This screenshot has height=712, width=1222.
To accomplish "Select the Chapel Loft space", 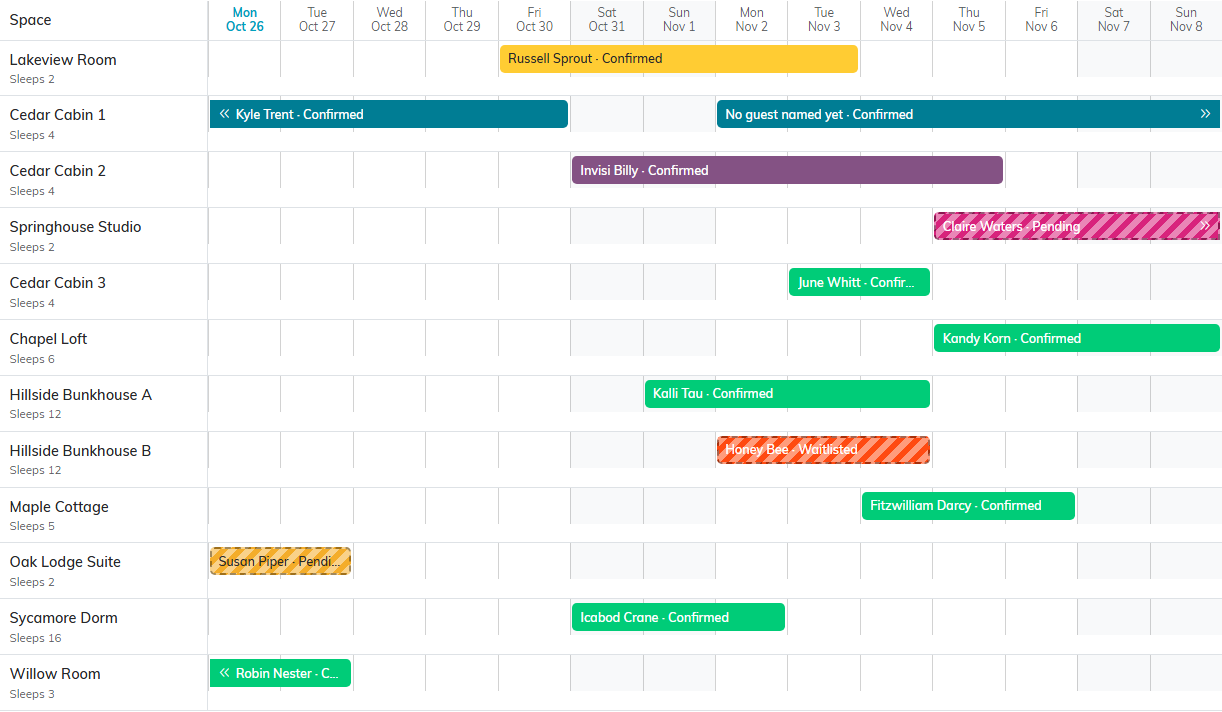I will (x=48, y=339).
